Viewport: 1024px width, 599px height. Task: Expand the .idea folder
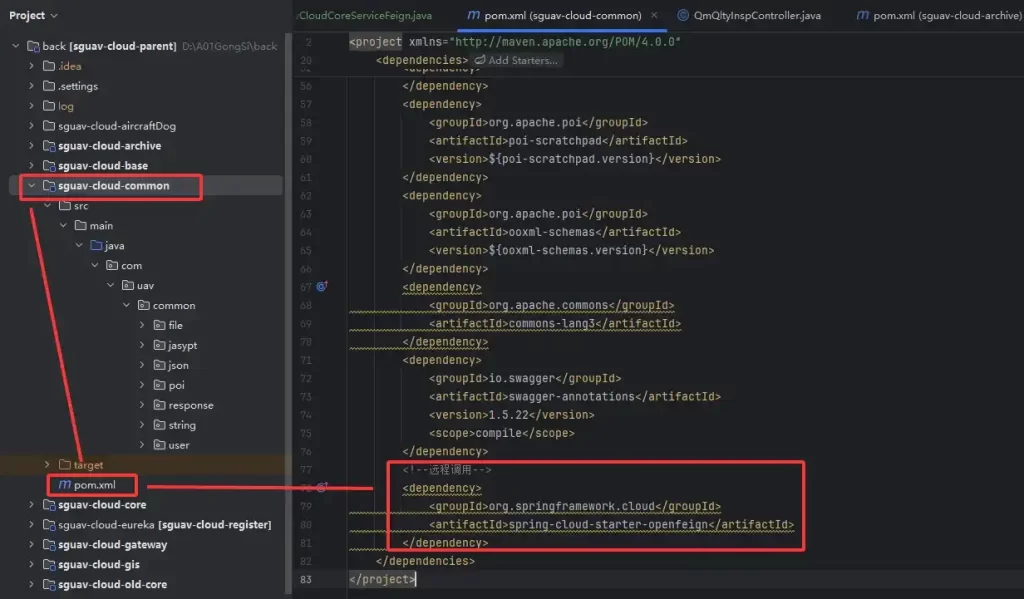tap(32, 66)
